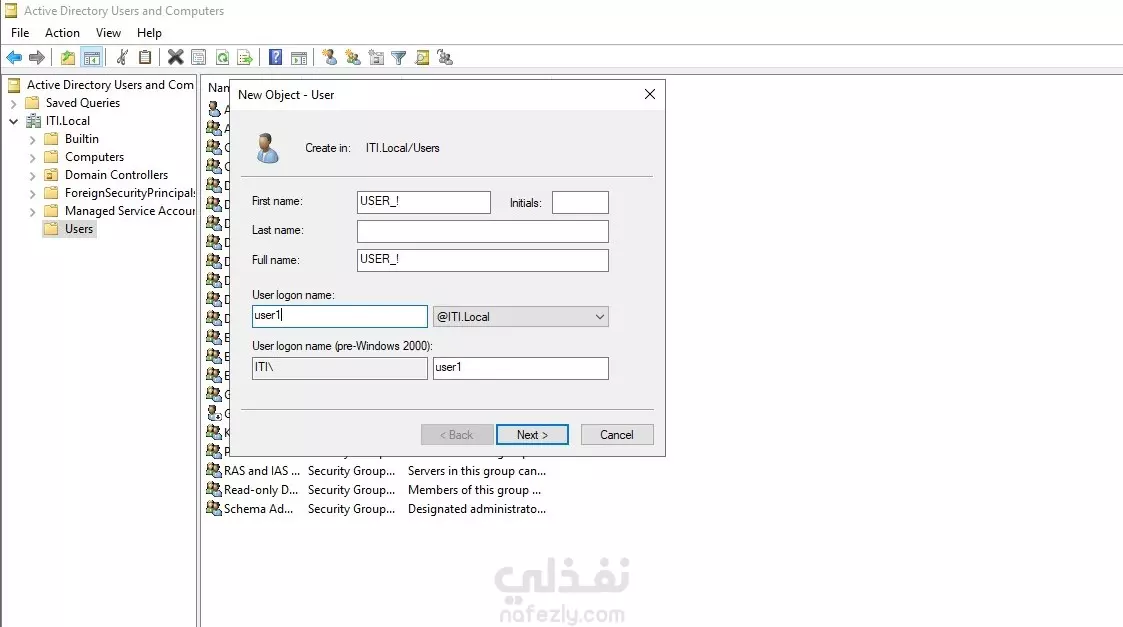Expand the Managed Service Accounts node
The image size is (1123, 627).
[x=32, y=211]
